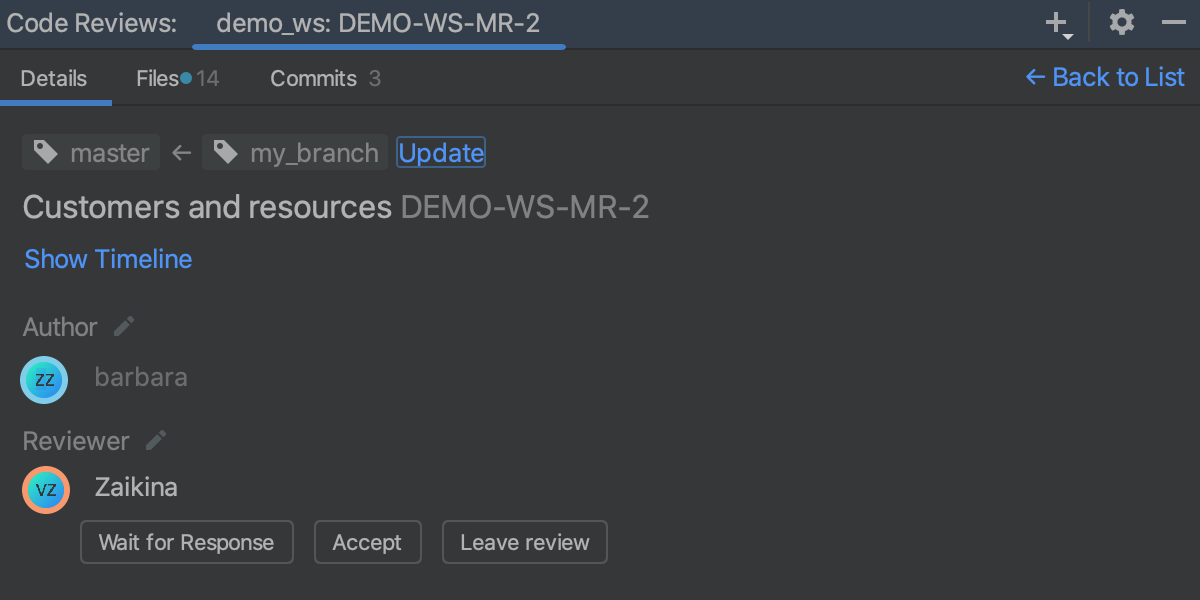This screenshot has height=600, width=1200.
Task: Switch to the Files tab
Action: tap(158, 78)
